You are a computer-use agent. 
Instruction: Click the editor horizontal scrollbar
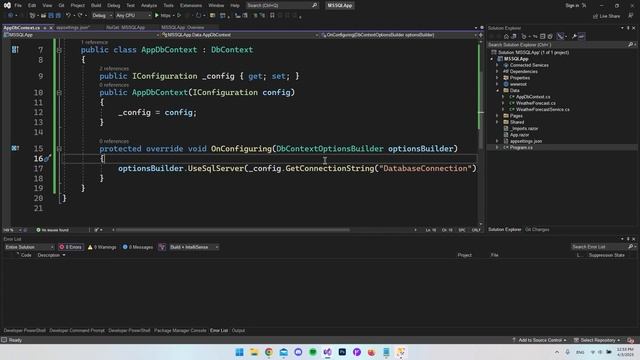[x=233, y=230]
